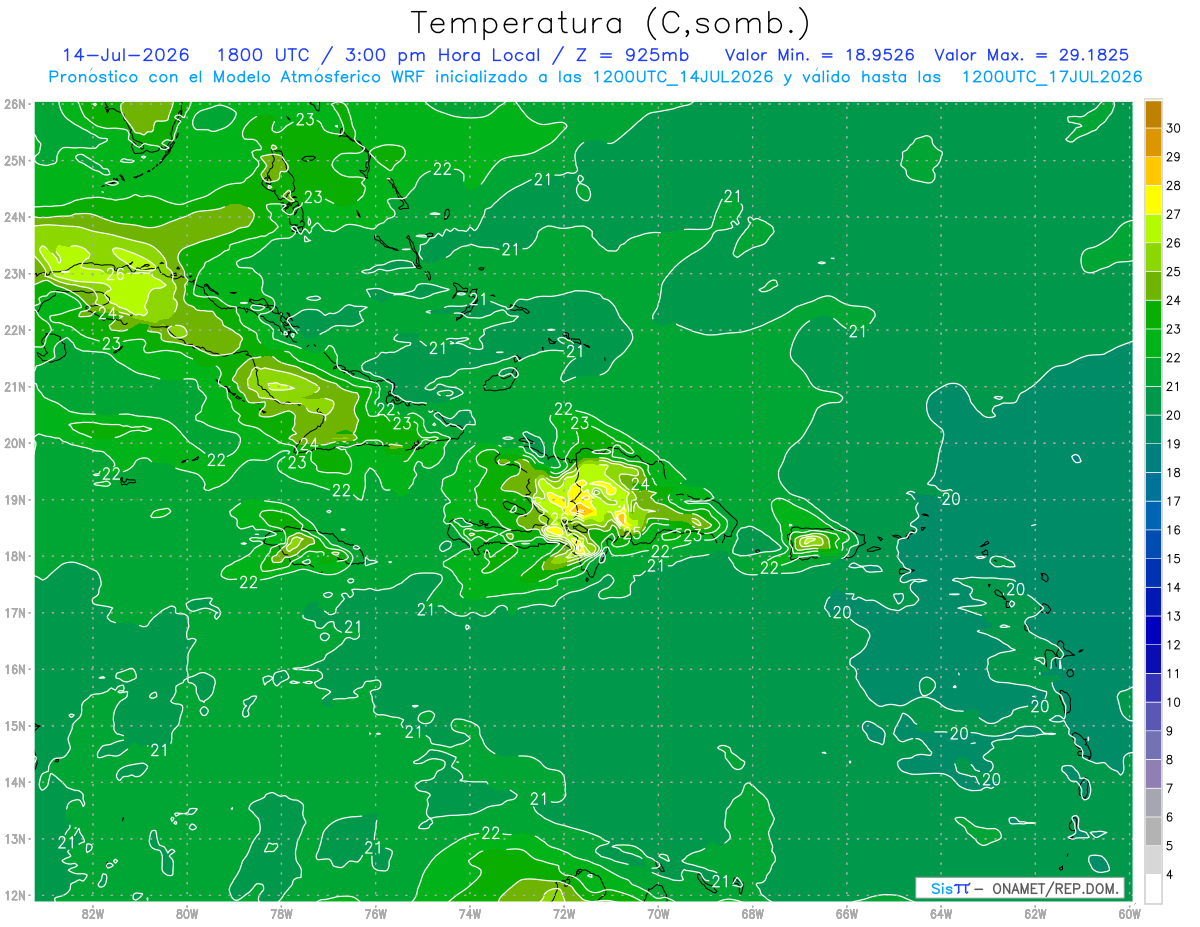The image size is (1200, 927).
Task: Select valid-until time "1200UTC_17JUL2026"
Action: [x=1052, y=77]
